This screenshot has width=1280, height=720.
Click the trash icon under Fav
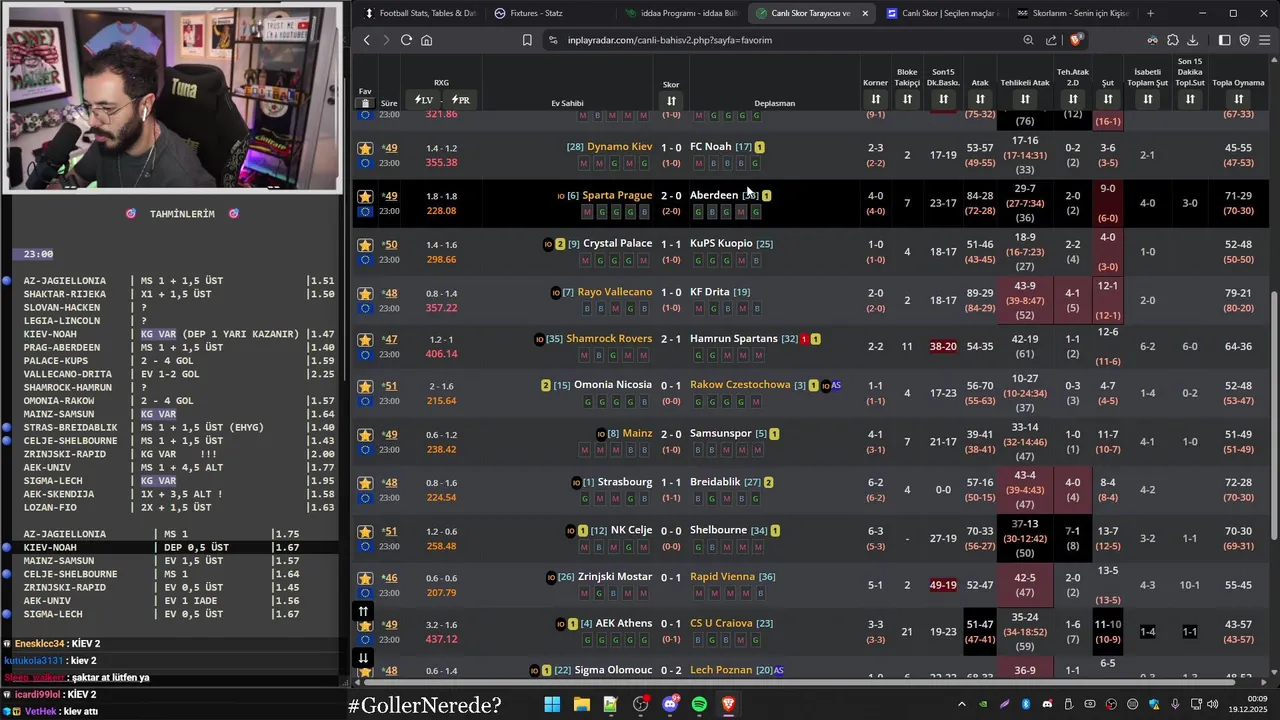(x=365, y=103)
